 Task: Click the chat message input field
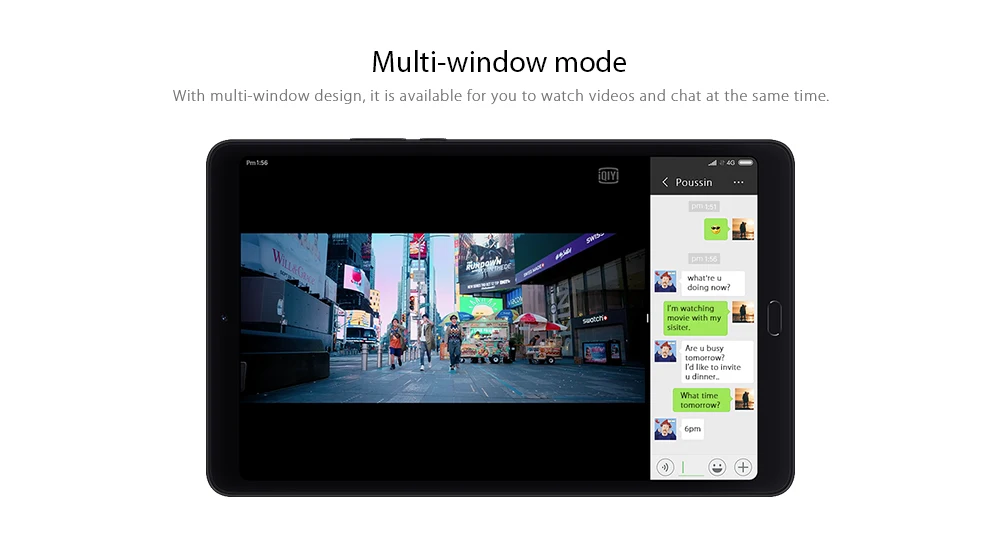point(691,468)
